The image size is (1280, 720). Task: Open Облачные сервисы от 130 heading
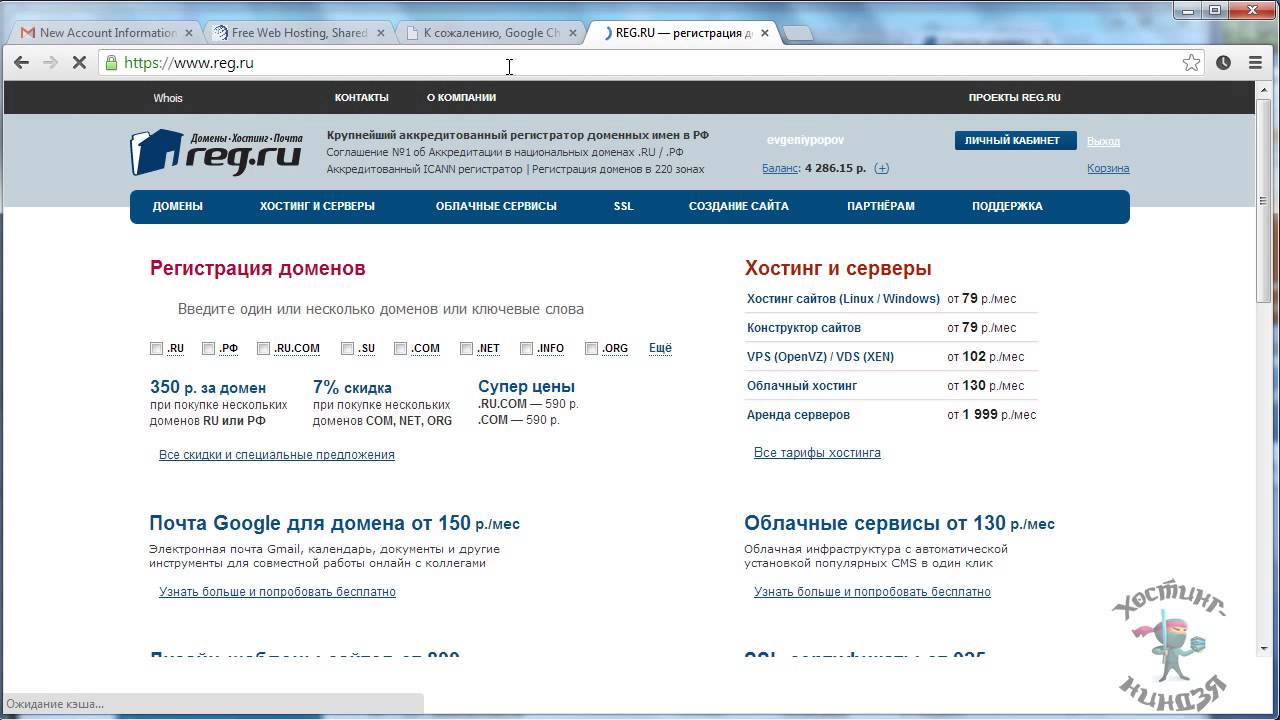[899, 523]
